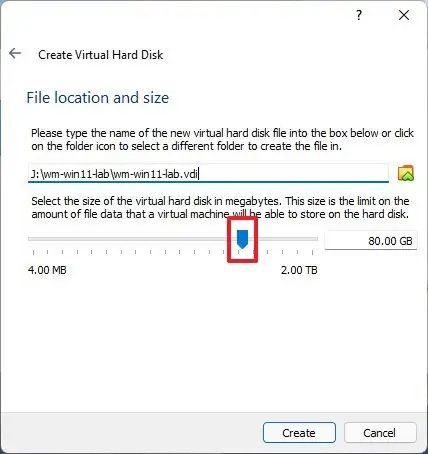The width and height of the screenshot is (428, 454).
Task: Click into the wm-win11-lab.vdi file path field
Action: click(x=208, y=174)
